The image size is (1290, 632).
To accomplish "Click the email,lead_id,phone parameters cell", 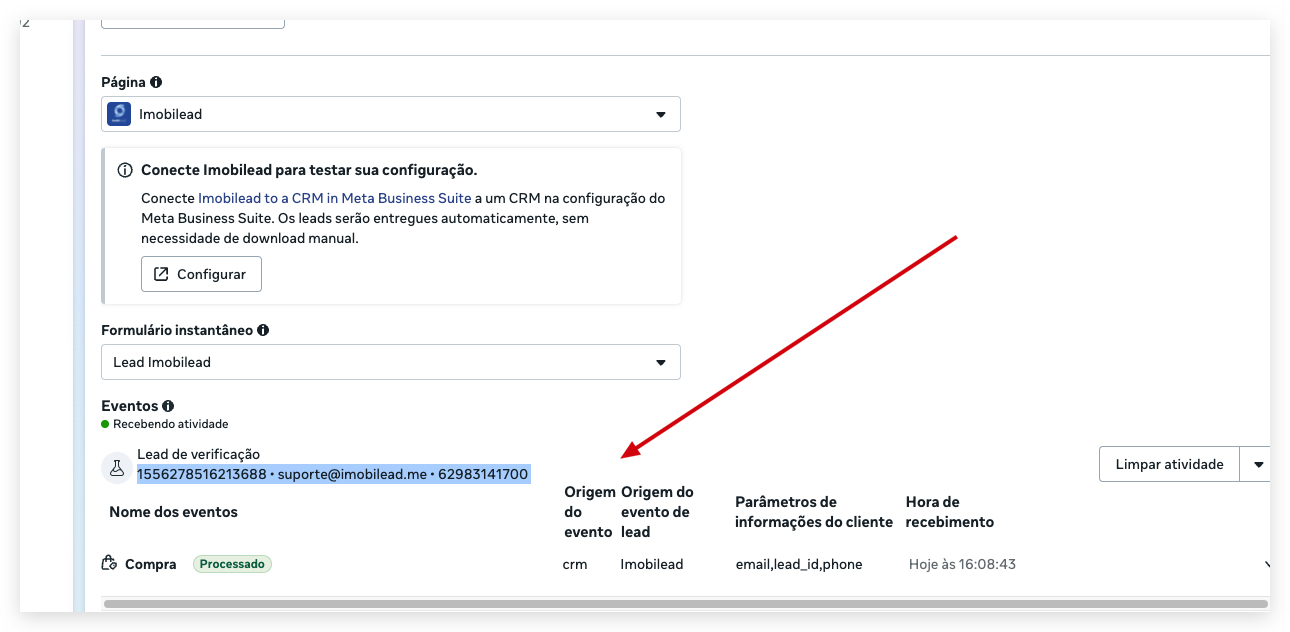I will (799, 564).
